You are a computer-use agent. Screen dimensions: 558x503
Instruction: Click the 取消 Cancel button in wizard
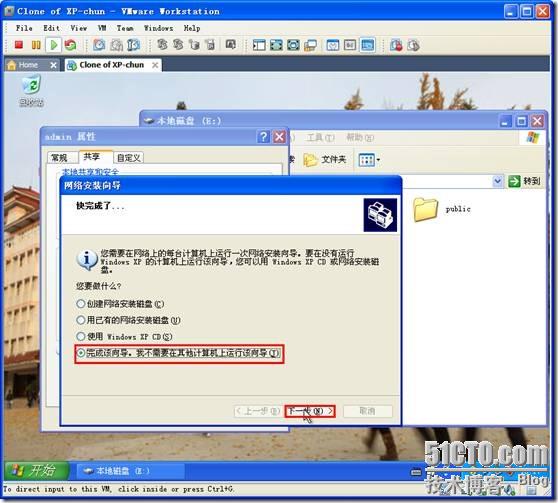tap(367, 411)
